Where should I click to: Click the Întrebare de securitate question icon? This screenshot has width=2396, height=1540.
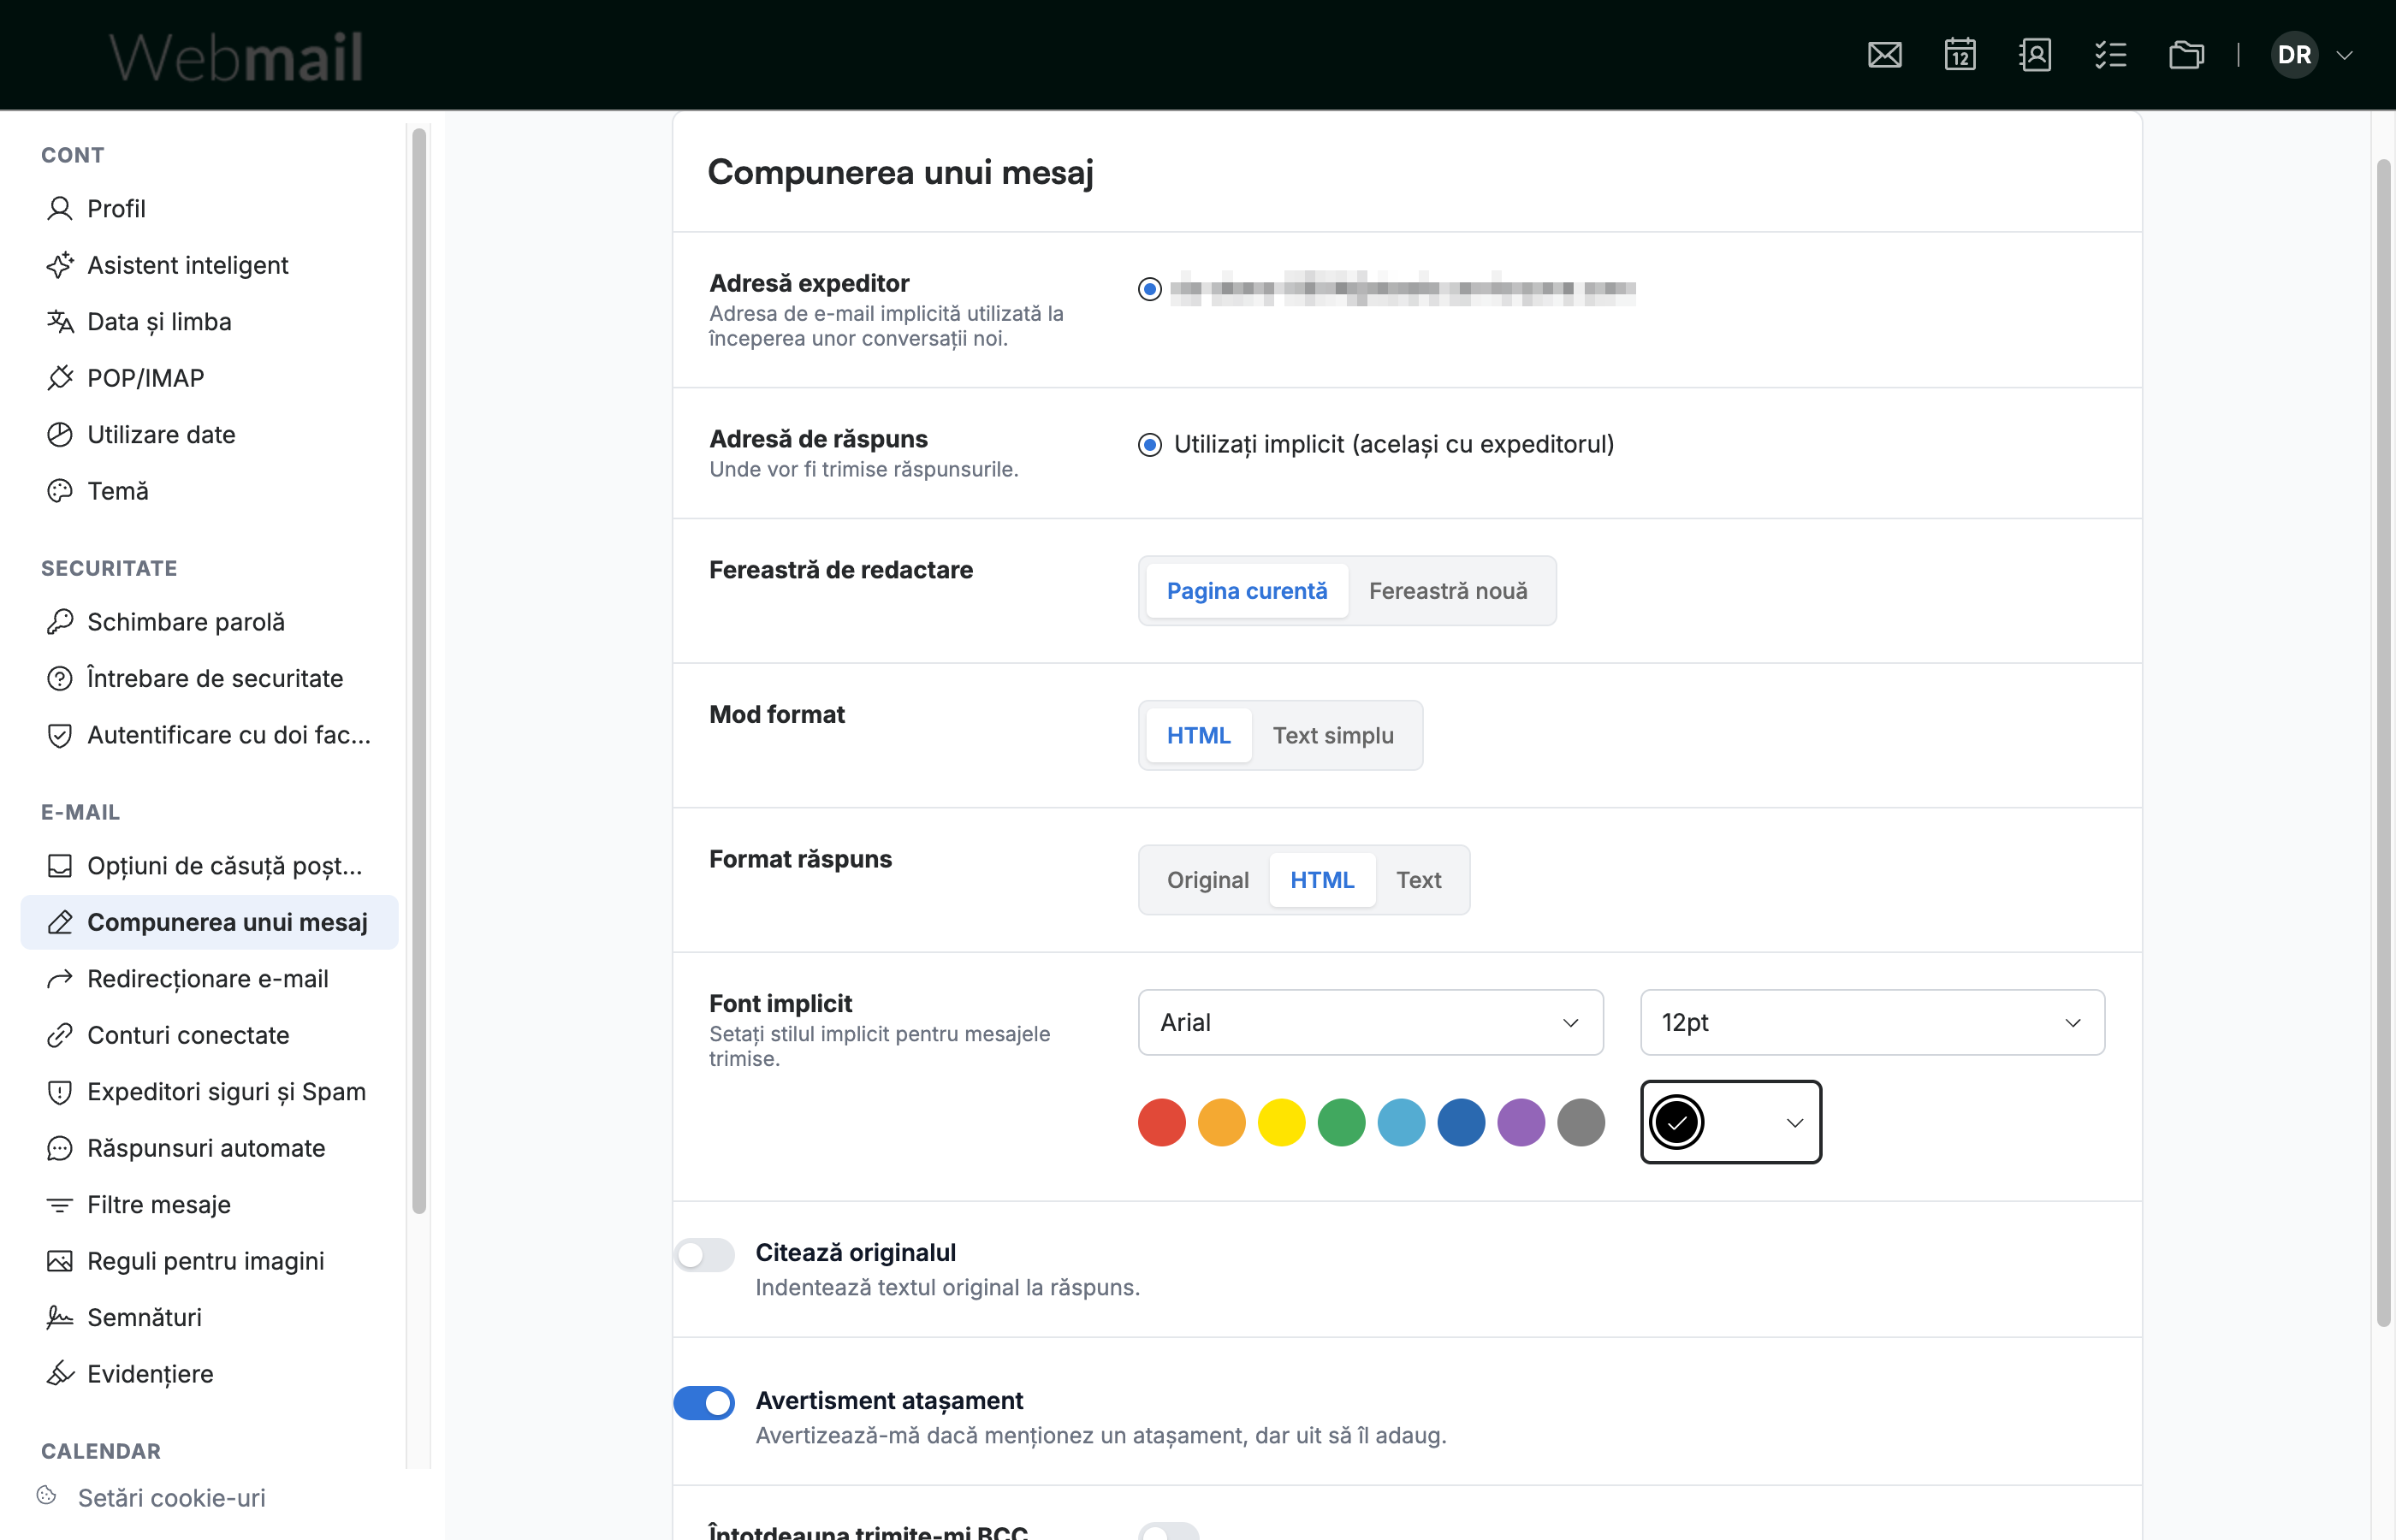[x=60, y=678]
